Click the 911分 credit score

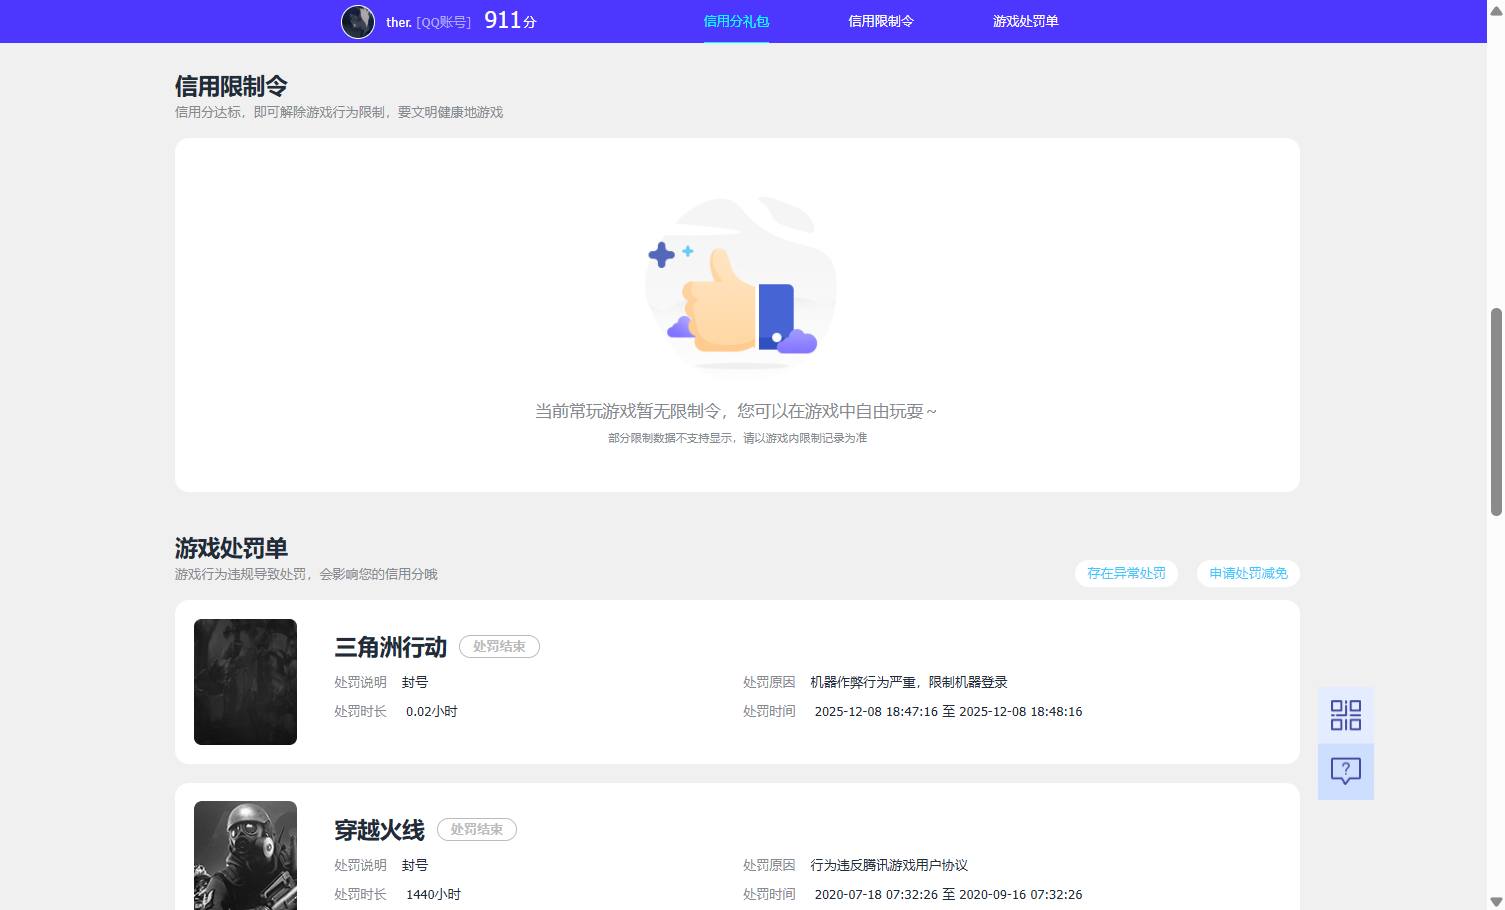coord(510,20)
